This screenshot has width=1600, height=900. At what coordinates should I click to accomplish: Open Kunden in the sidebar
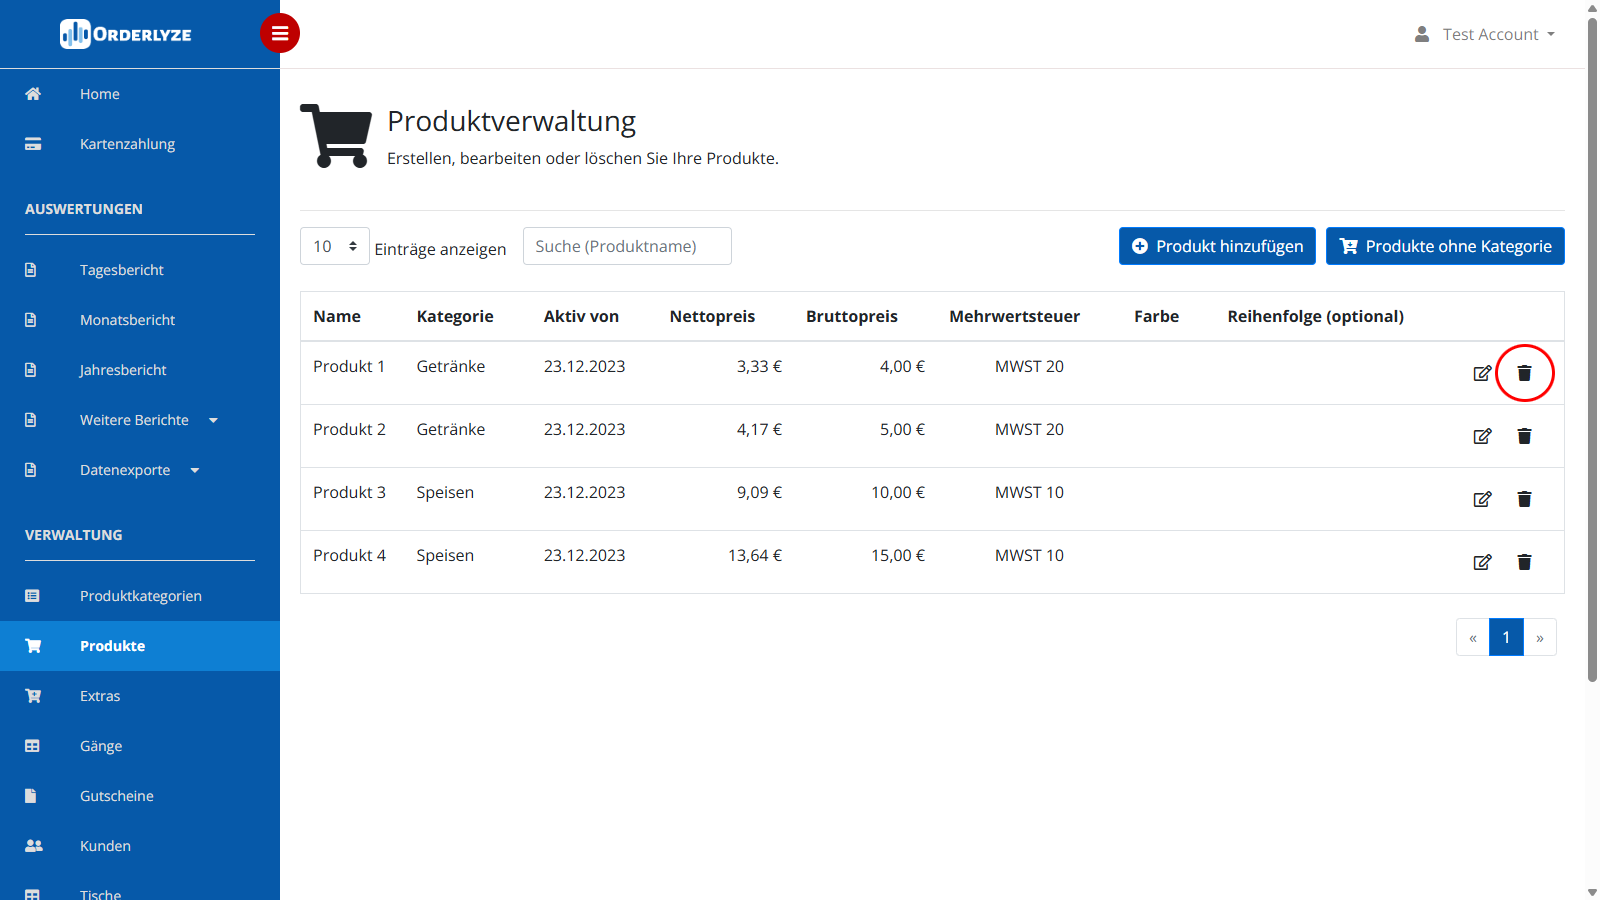tap(140, 846)
